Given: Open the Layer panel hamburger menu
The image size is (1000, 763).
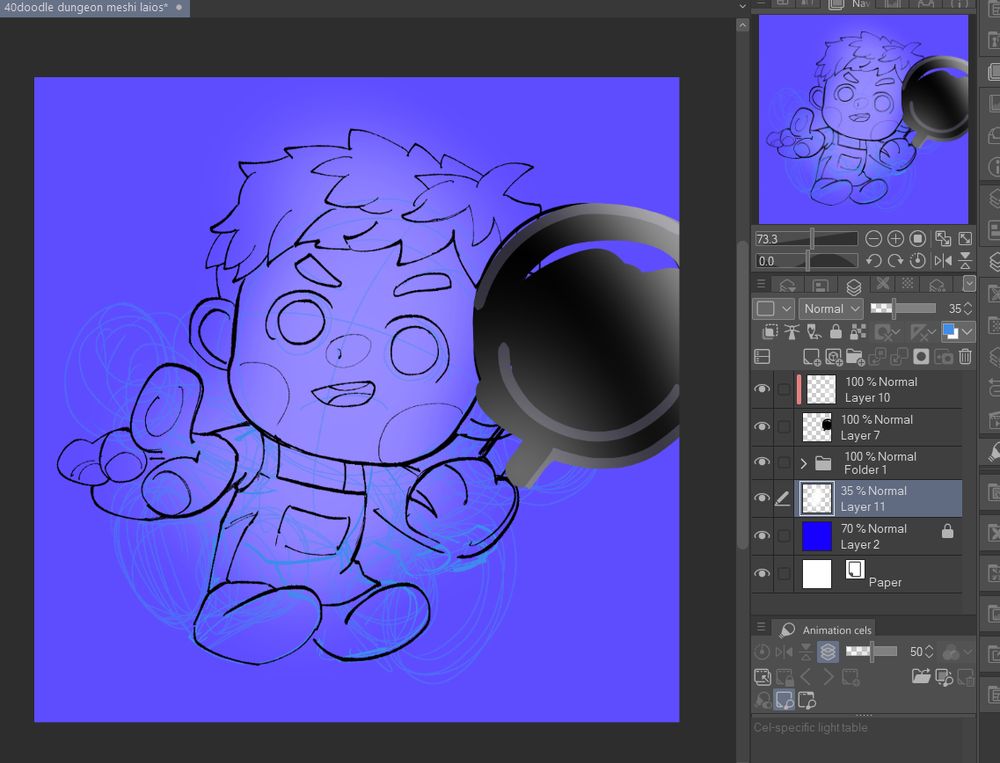Looking at the screenshot, I should tap(761, 284).
